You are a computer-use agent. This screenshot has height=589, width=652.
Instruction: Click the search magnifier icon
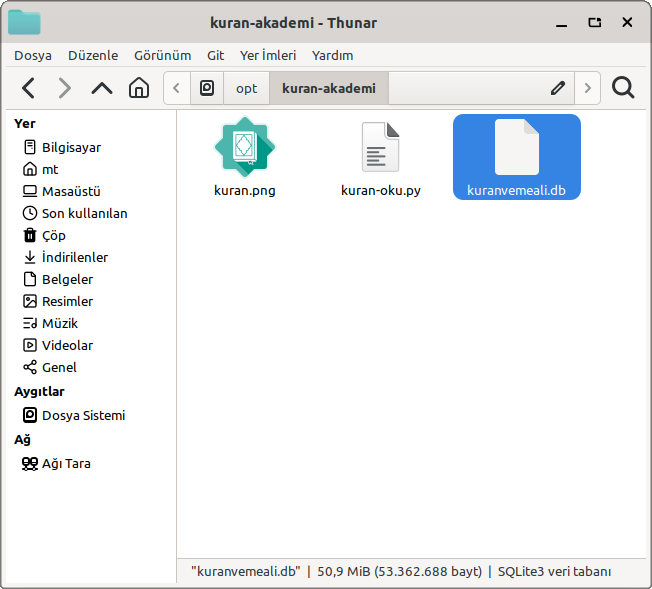pos(623,88)
